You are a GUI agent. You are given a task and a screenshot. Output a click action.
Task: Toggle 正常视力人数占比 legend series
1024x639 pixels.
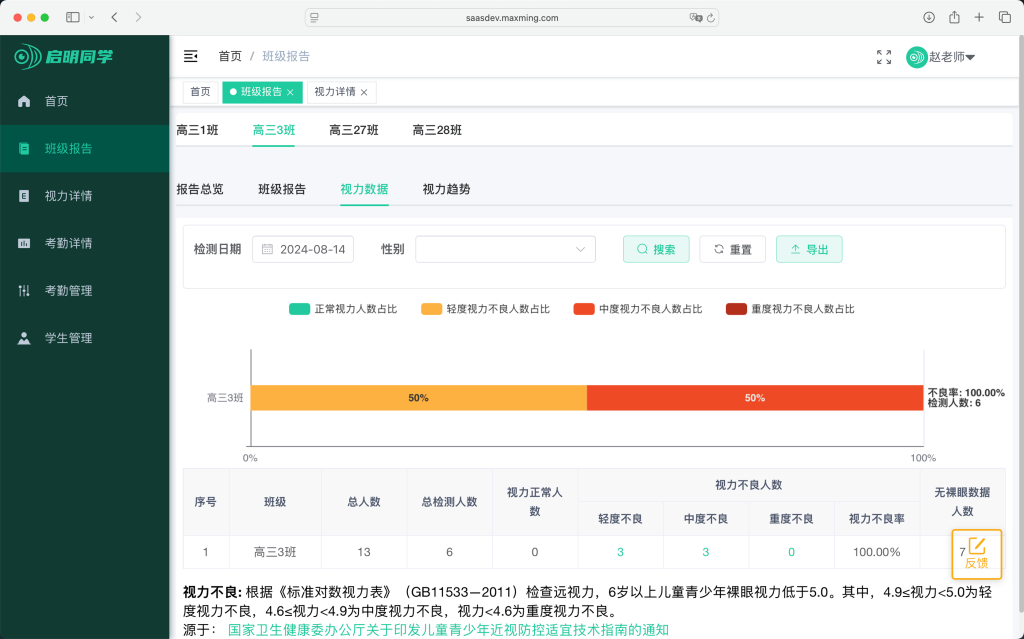click(x=343, y=309)
